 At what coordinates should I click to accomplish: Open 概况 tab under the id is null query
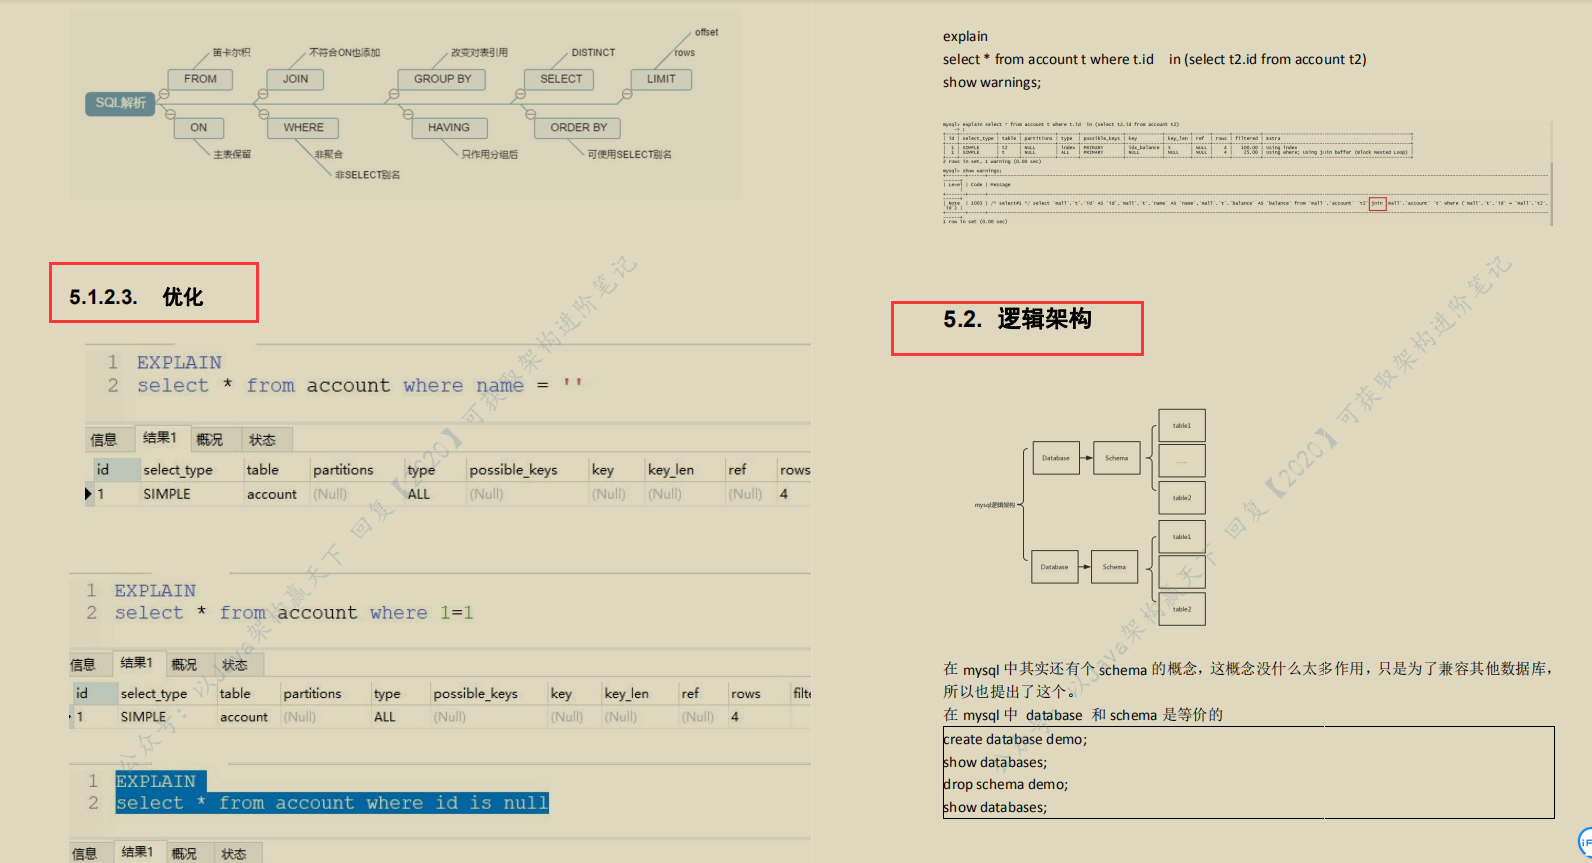[x=184, y=854]
